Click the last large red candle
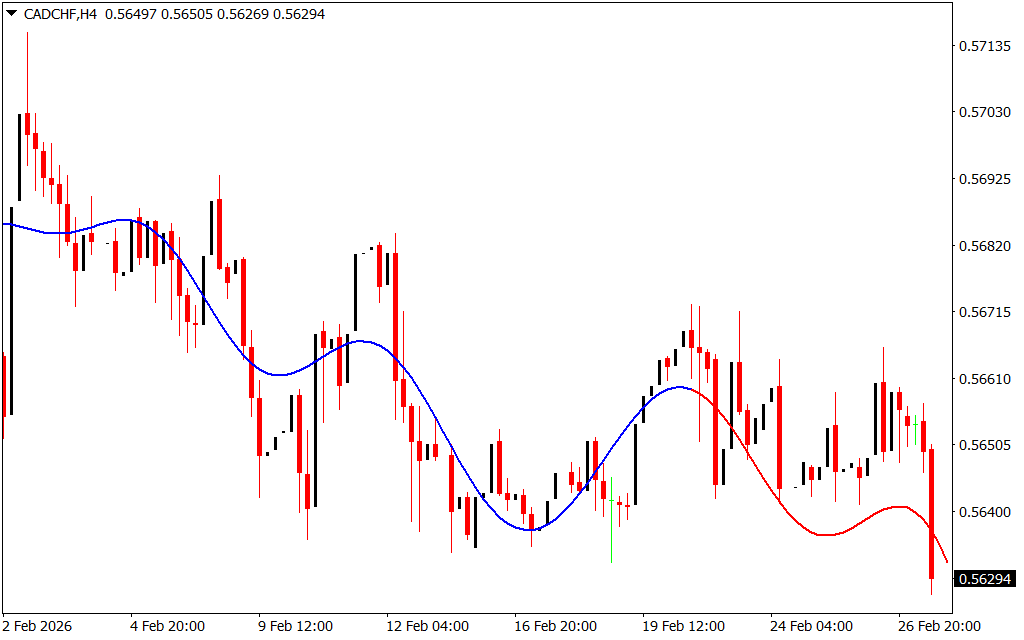Image resolution: width=1024 pixels, height=640 pixels. [x=931, y=512]
